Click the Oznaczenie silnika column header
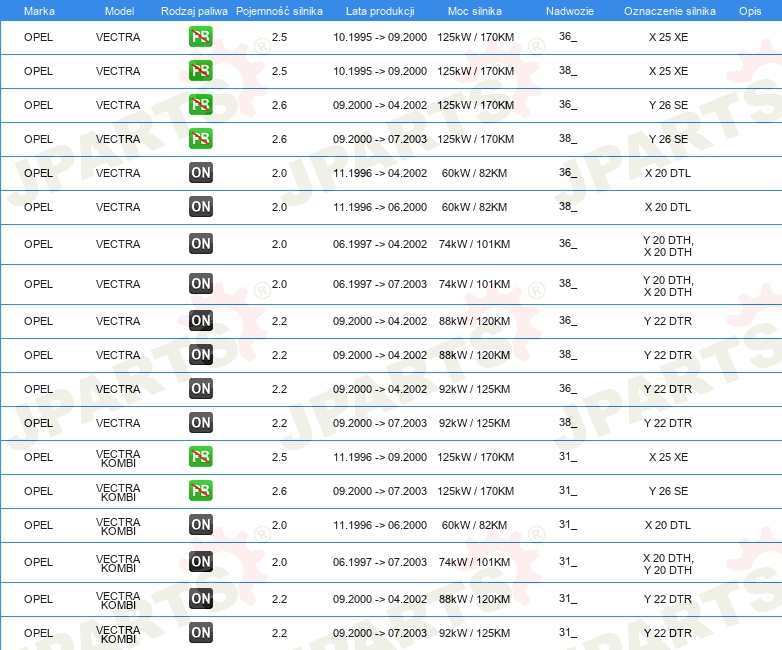Viewport: 782px width, 650px height. pyautogui.click(x=670, y=11)
